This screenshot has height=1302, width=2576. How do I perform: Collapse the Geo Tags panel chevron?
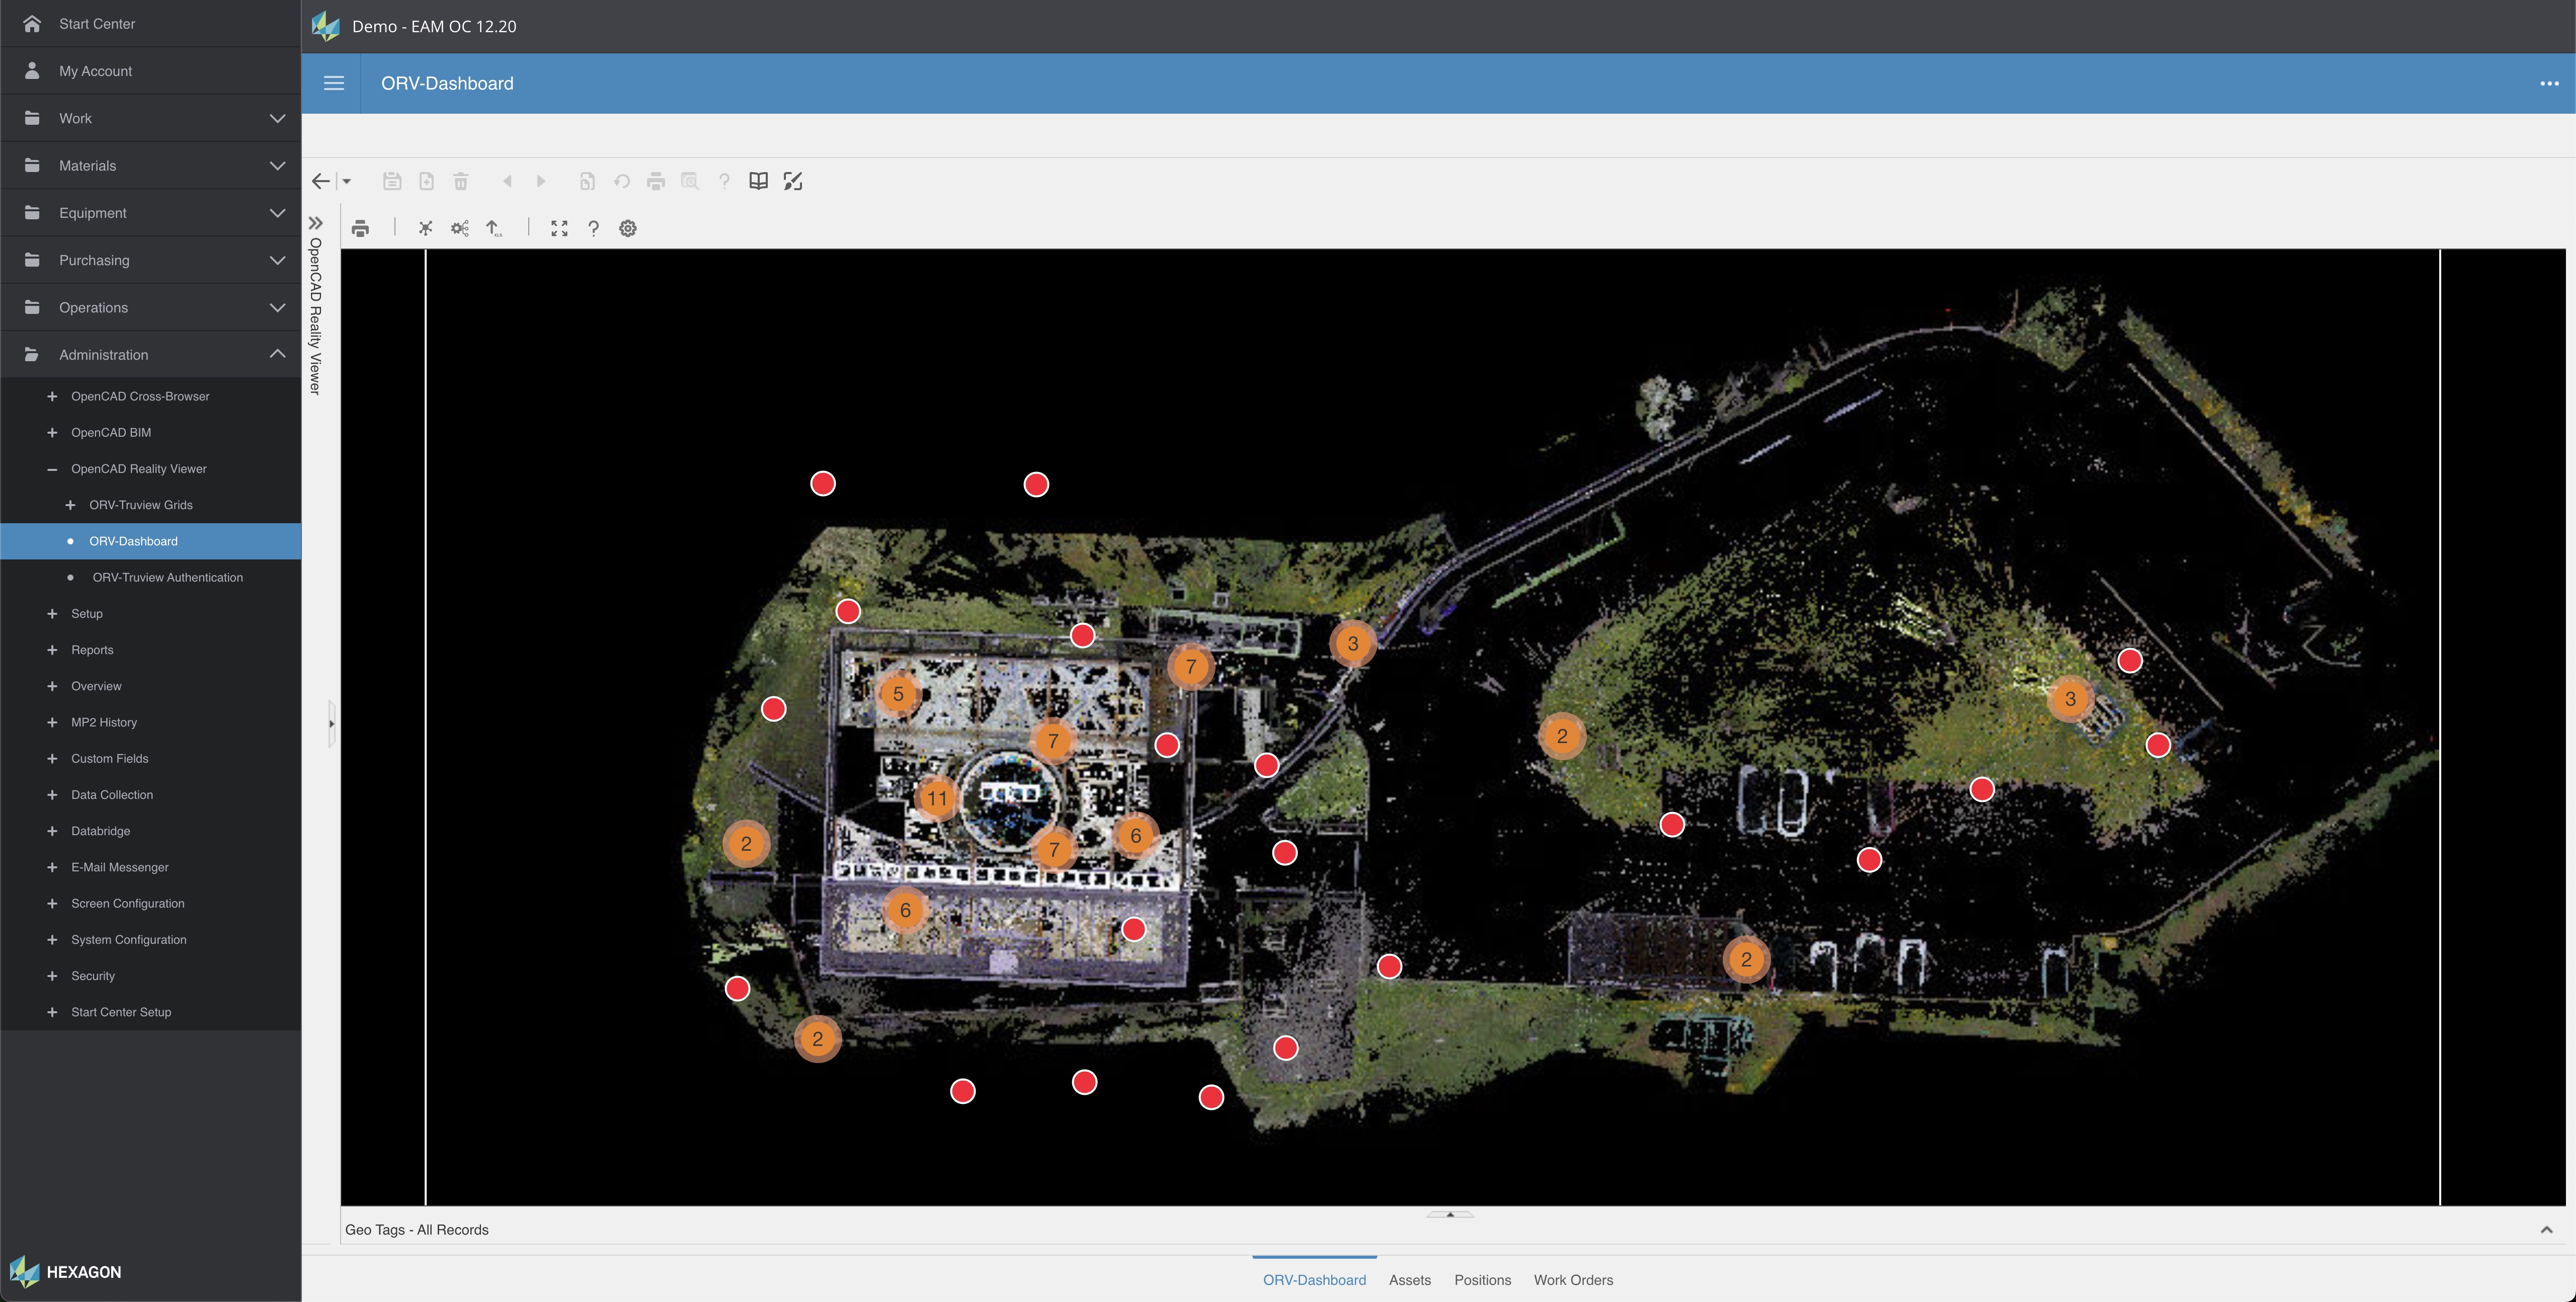[2546, 1229]
